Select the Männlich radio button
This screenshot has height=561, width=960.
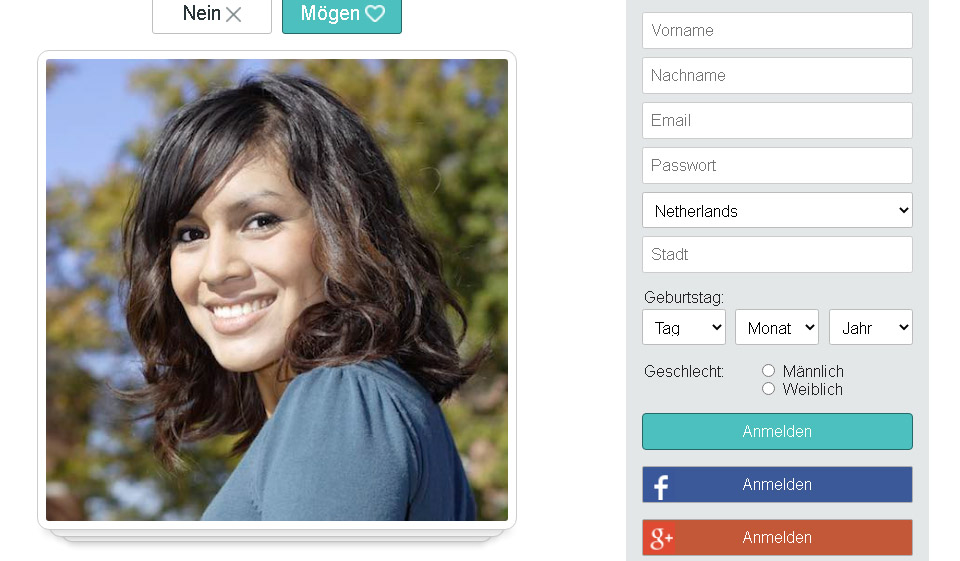(x=768, y=371)
